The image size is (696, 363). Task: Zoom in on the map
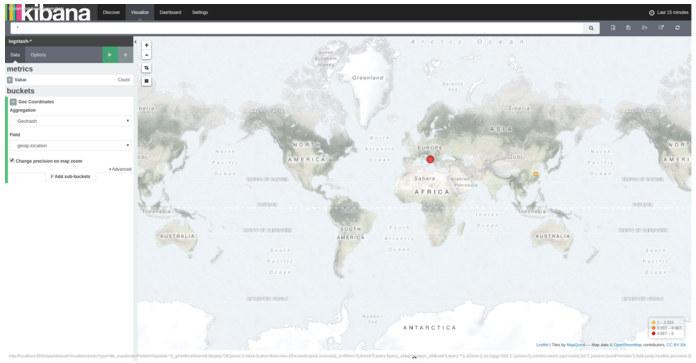(x=146, y=45)
